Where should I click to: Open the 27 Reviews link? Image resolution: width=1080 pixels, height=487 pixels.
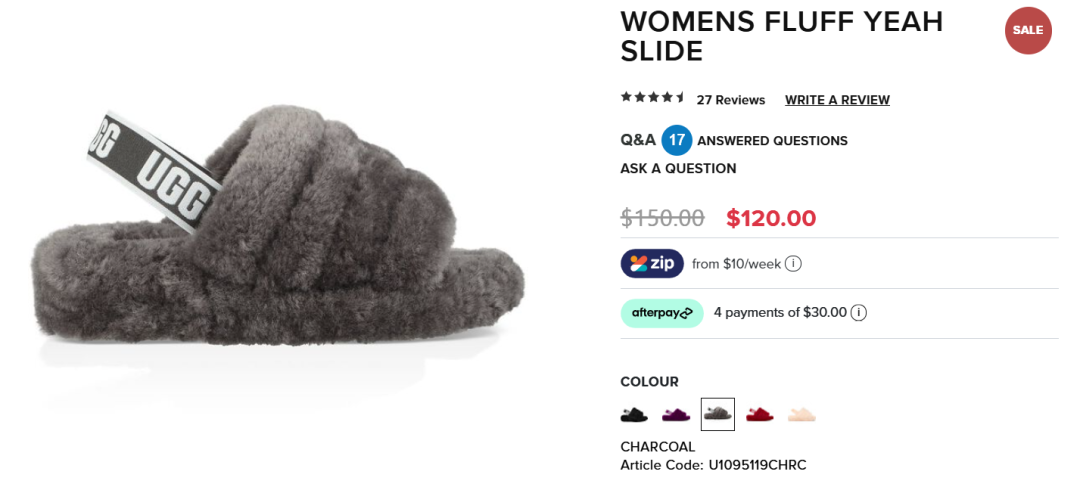pyautogui.click(x=731, y=100)
